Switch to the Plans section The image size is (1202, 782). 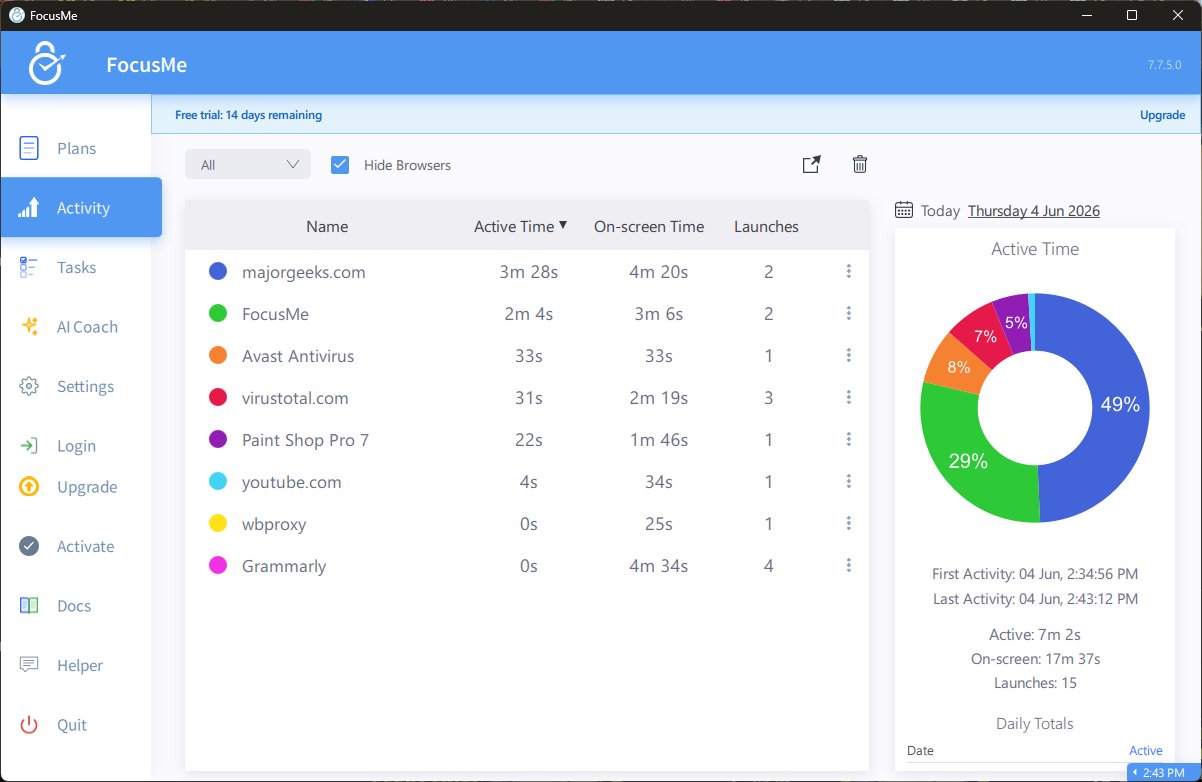pyautogui.click(x=81, y=148)
